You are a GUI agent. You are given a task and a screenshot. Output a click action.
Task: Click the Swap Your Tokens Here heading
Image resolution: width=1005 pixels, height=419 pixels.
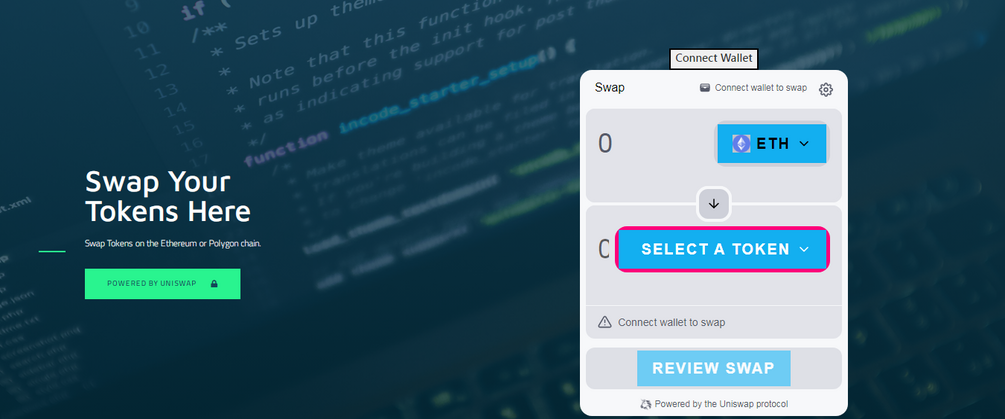167,196
